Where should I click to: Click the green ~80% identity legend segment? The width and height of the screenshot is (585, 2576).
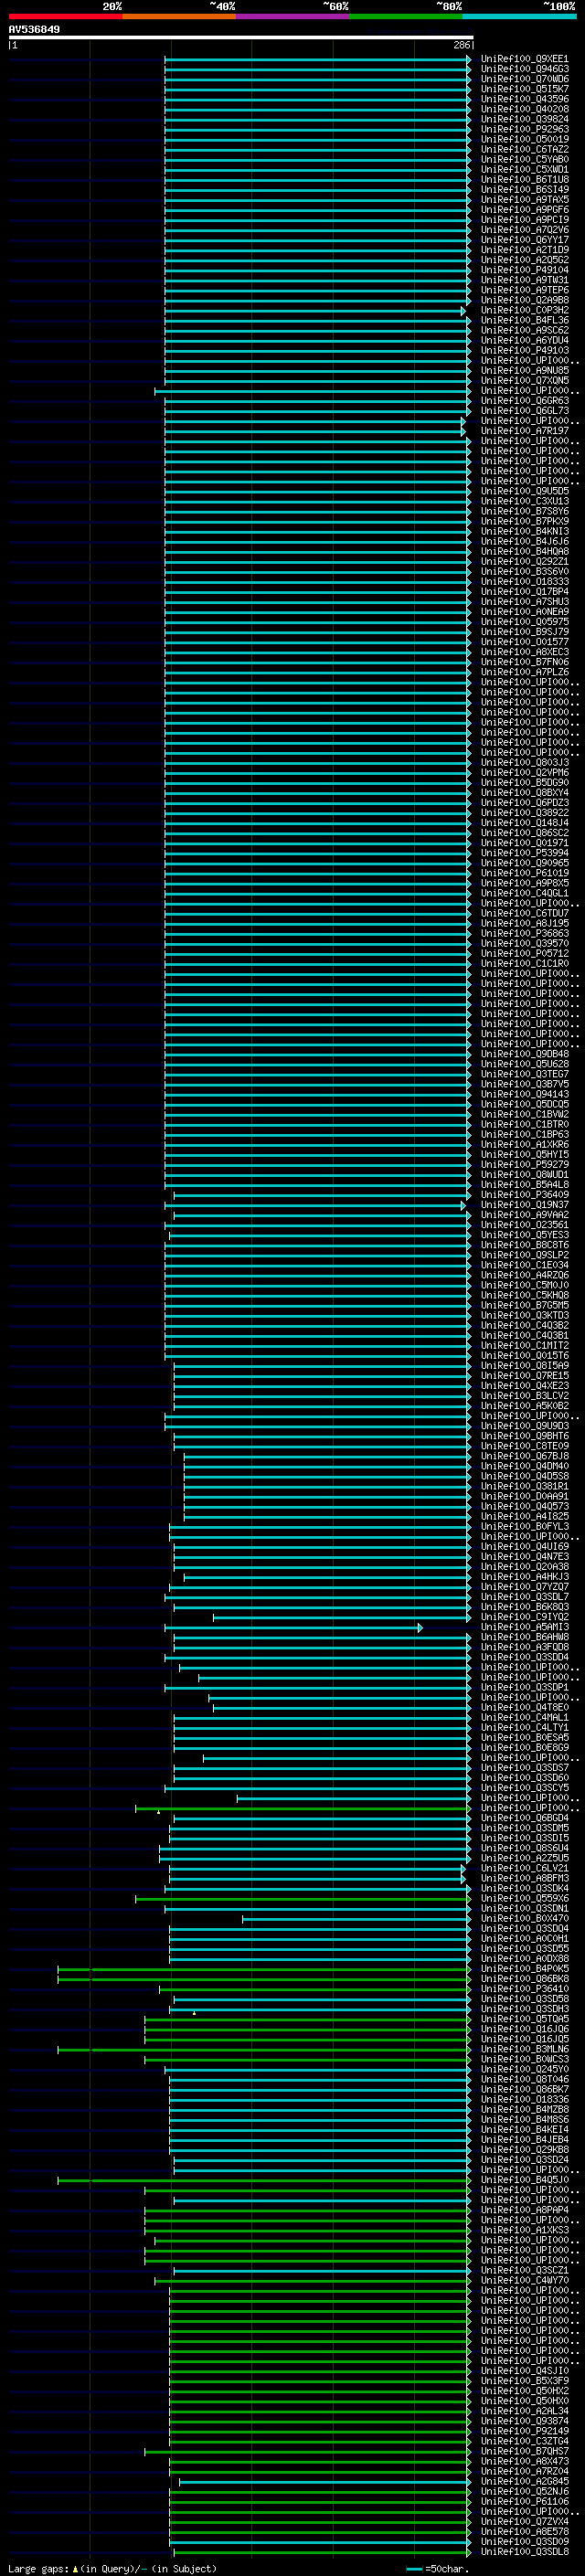(x=406, y=17)
